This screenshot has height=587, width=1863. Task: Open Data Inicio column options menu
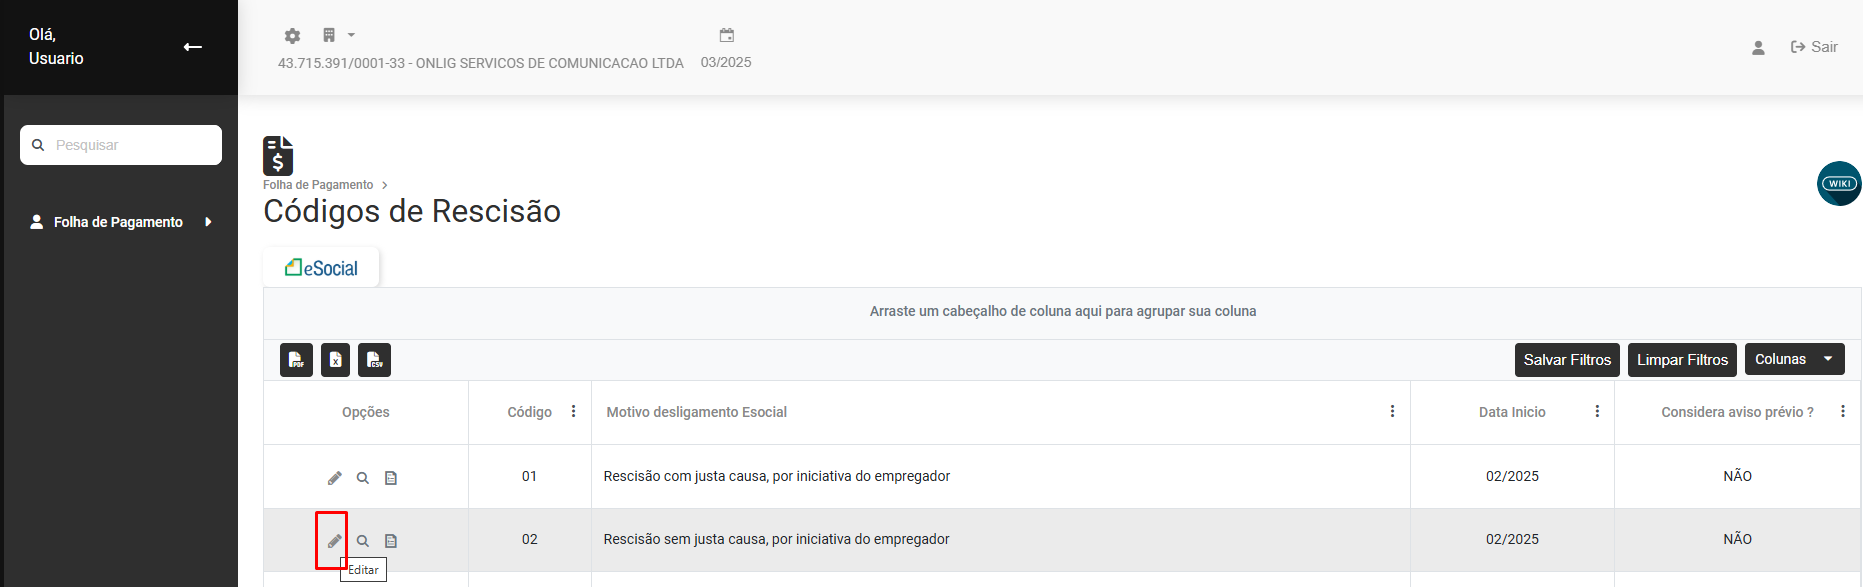click(1597, 411)
